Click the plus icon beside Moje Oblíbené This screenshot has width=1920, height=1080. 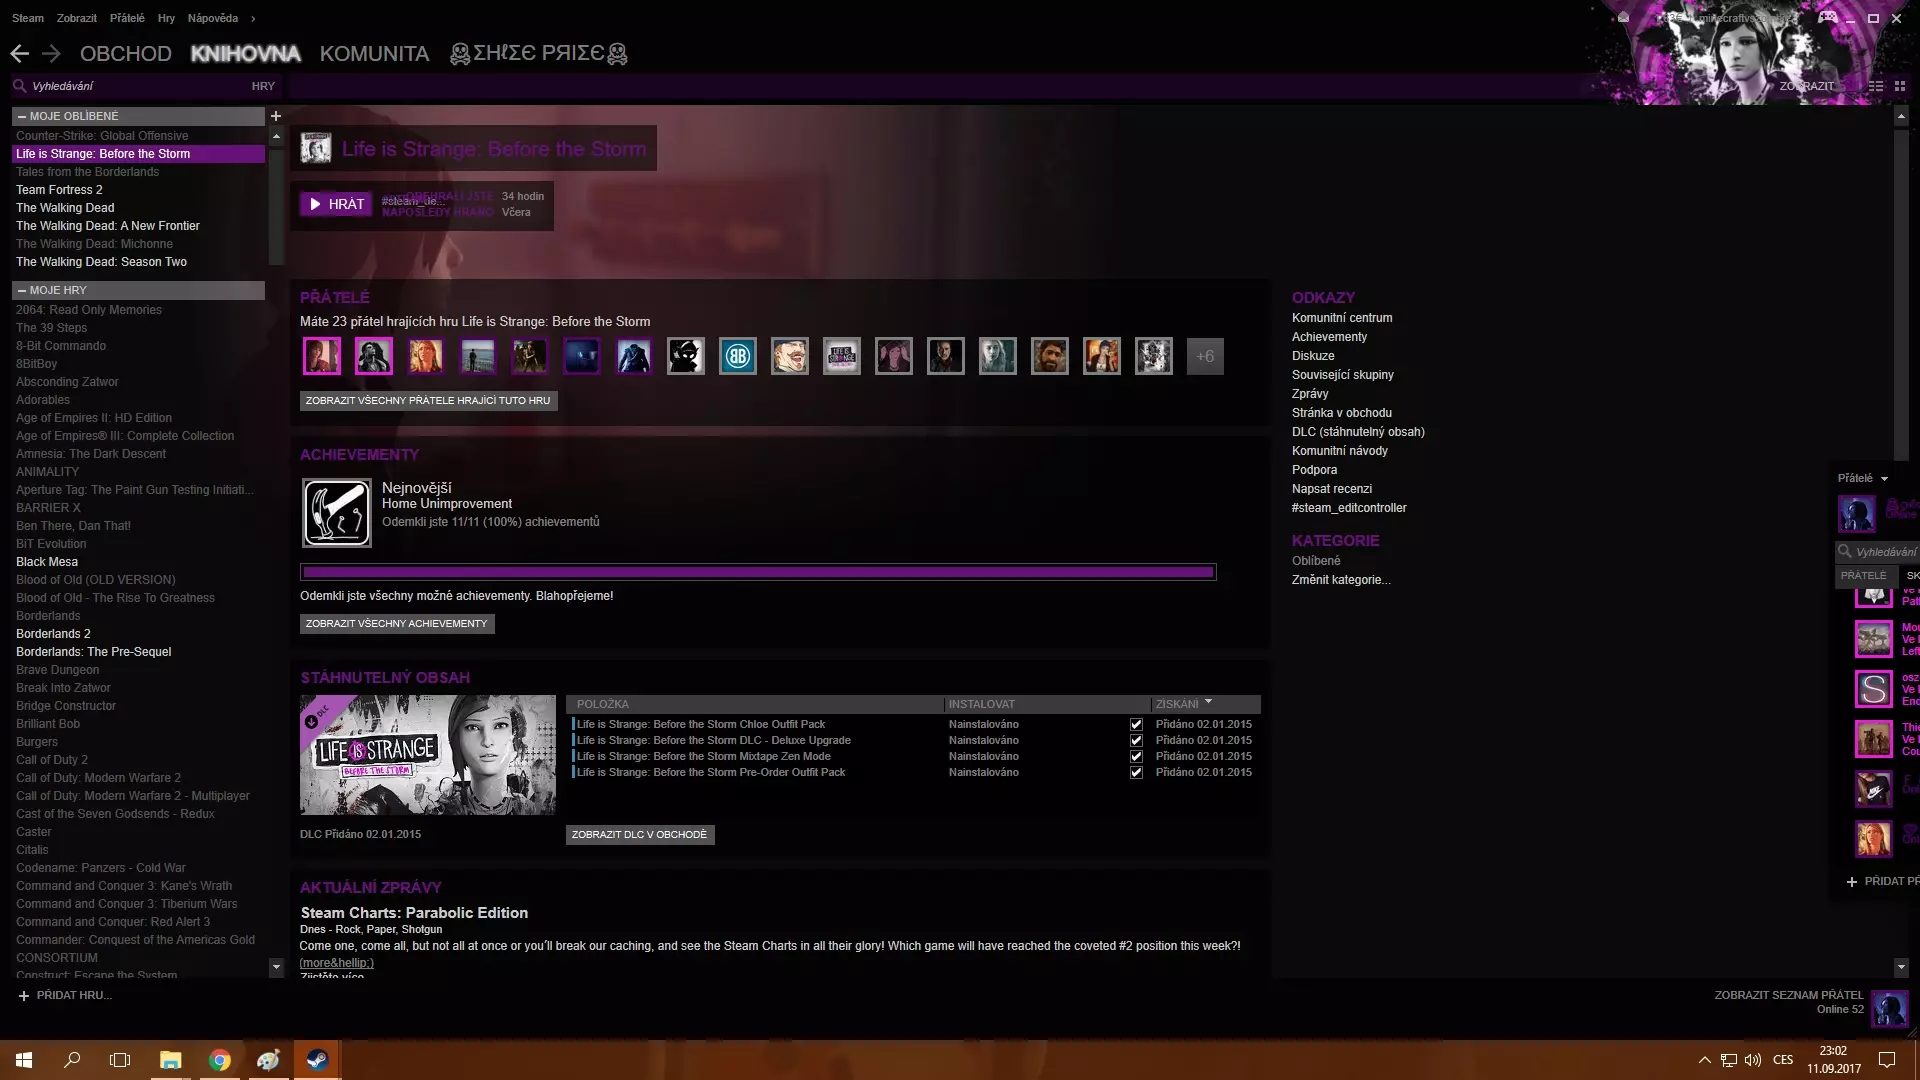coord(276,116)
